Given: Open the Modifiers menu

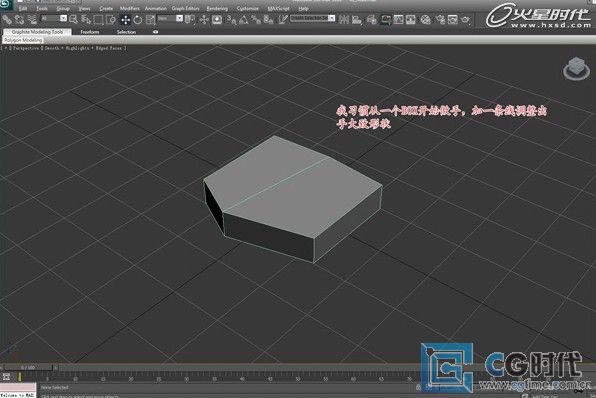Looking at the screenshot, I should coord(130,8).
